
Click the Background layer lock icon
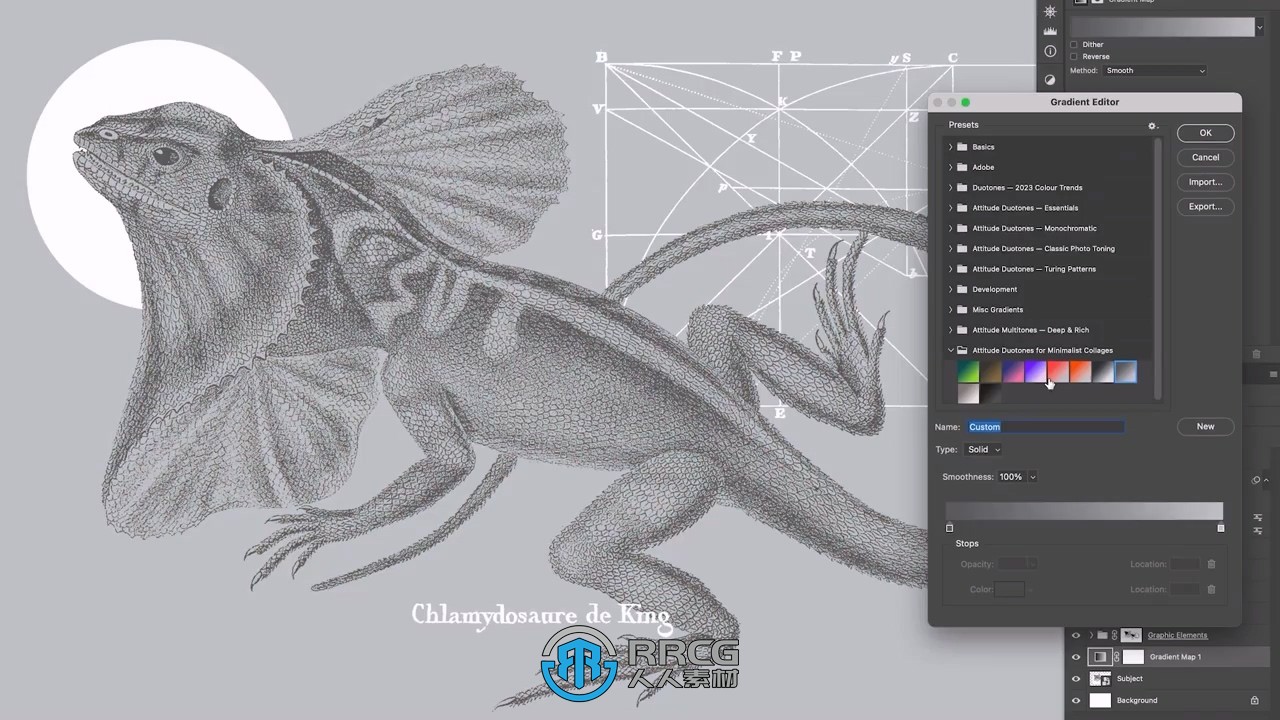[x=1254, y=701]
